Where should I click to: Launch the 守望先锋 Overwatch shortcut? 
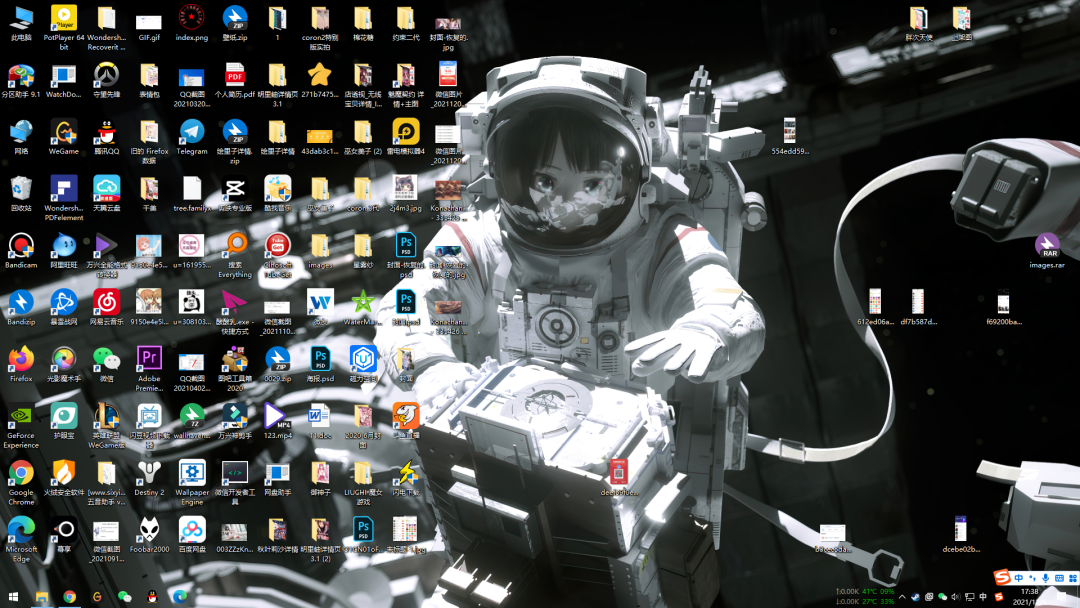point(106,80)
